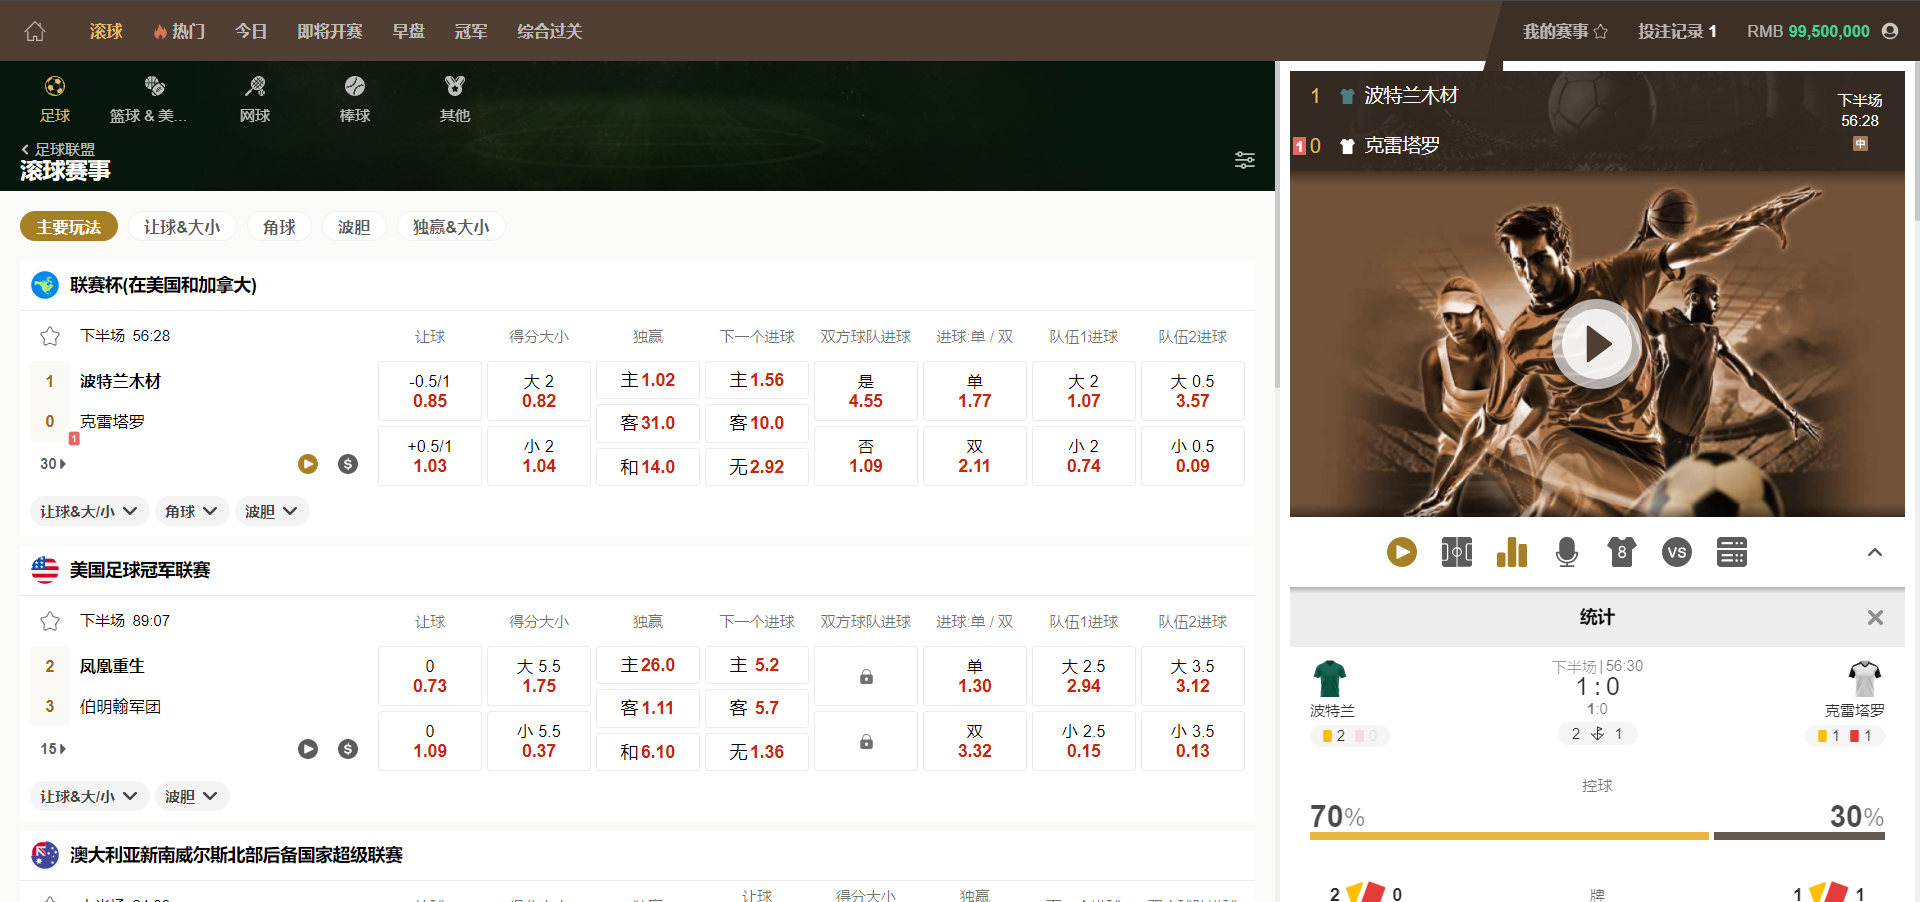Select the 让球&大小 bet type tab
Image resolution: width=1920 pixels, height=902 pixels.
coord(182,227)
